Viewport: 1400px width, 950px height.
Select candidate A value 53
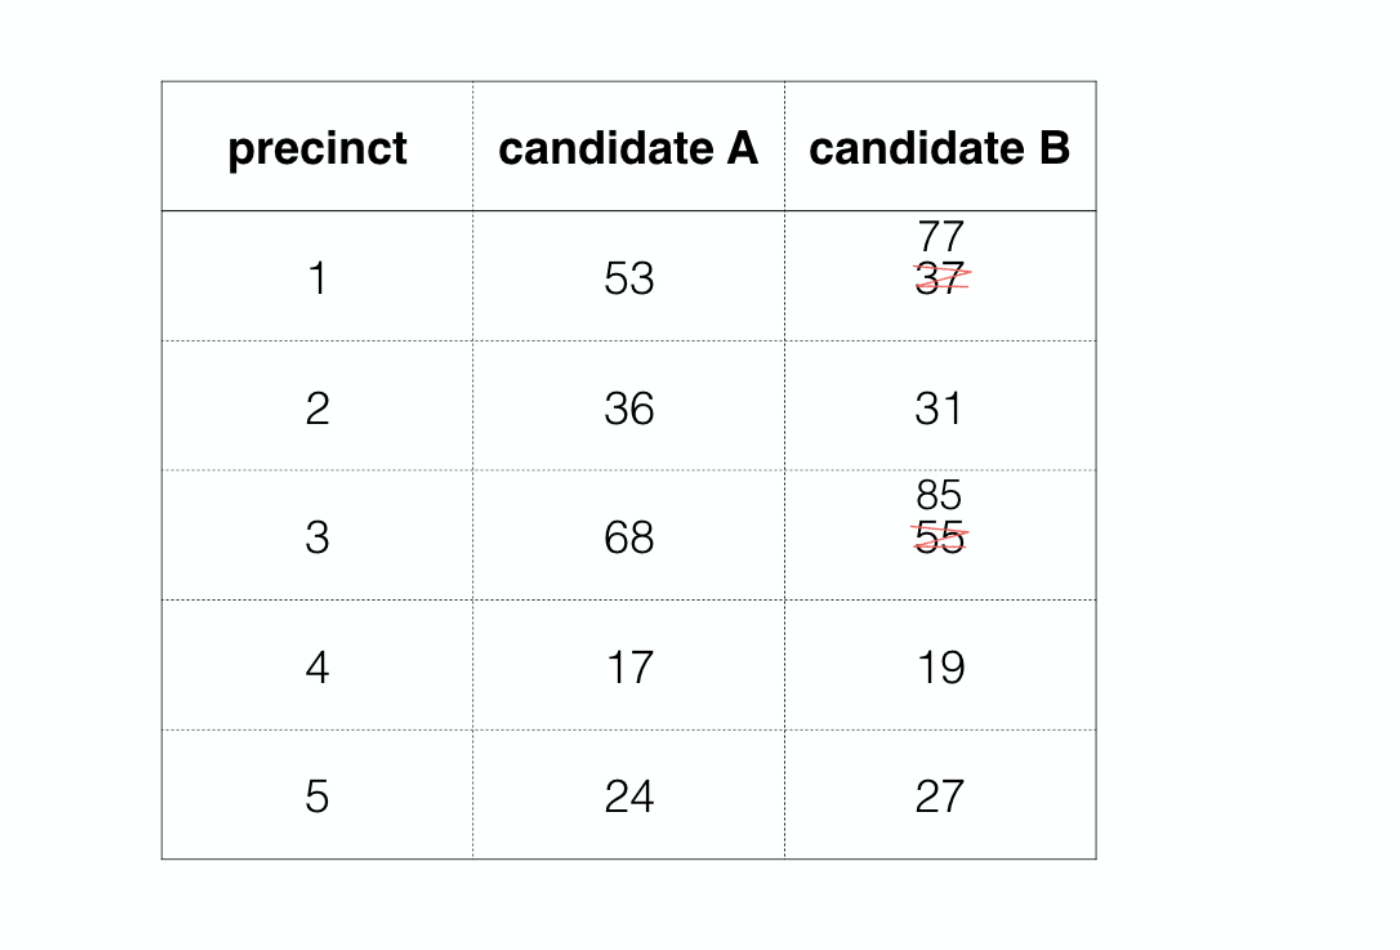coord(629,278)
